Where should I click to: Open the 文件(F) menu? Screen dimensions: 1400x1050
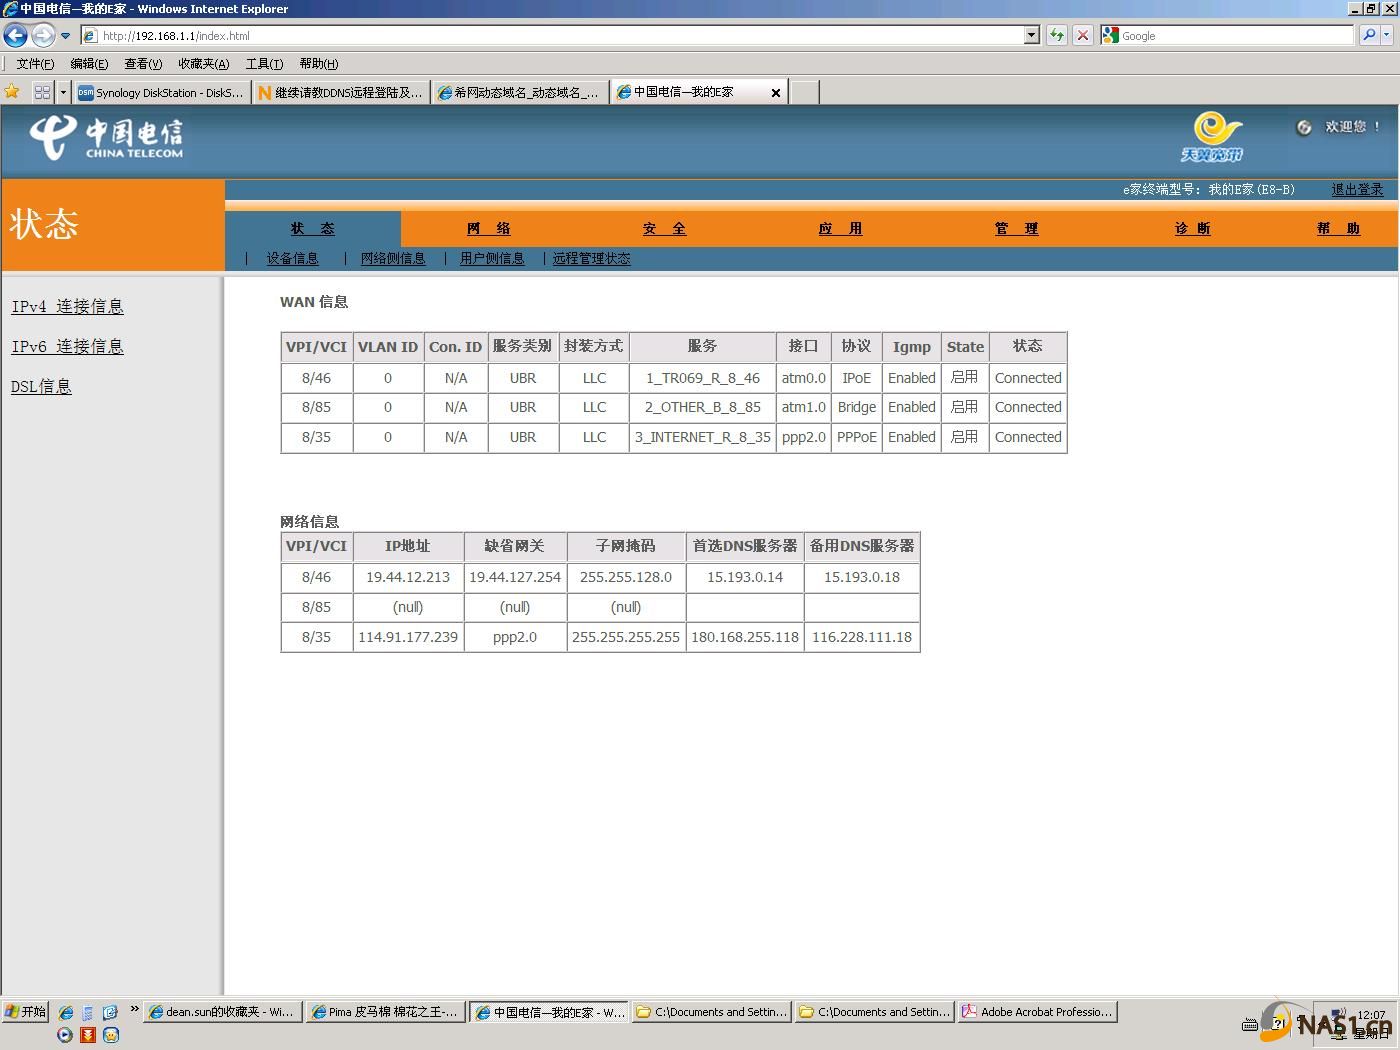(x=35, y=63)
